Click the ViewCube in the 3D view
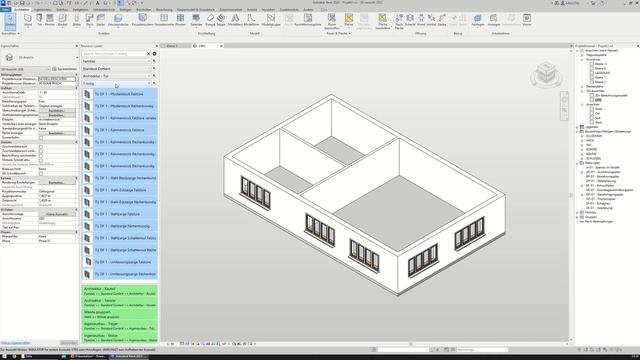This screenshot has height=360, width=640. (546, 74)
